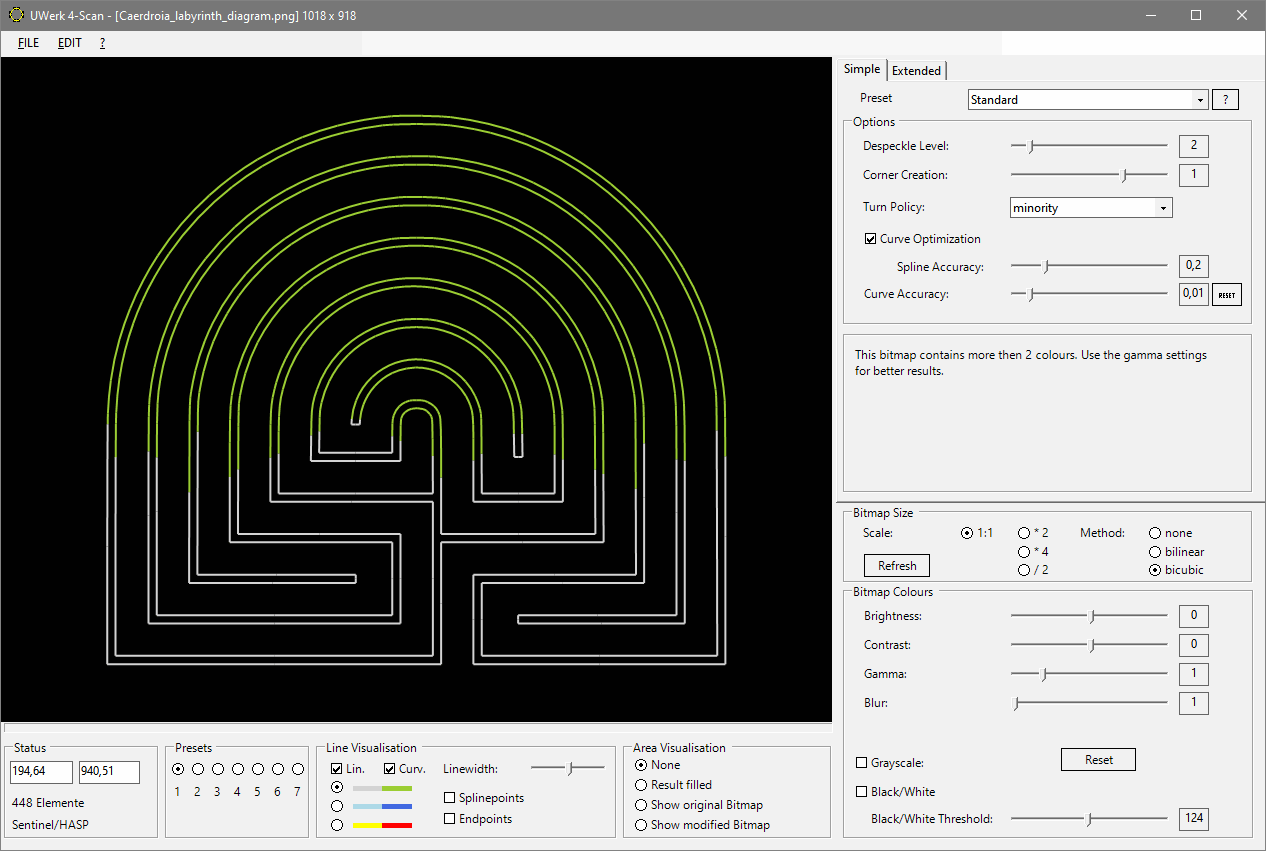This screenshot has height=851, width=1266.
Task: Click the Bitmap Colours Reset button
Action: click(x=1098, y=760)
